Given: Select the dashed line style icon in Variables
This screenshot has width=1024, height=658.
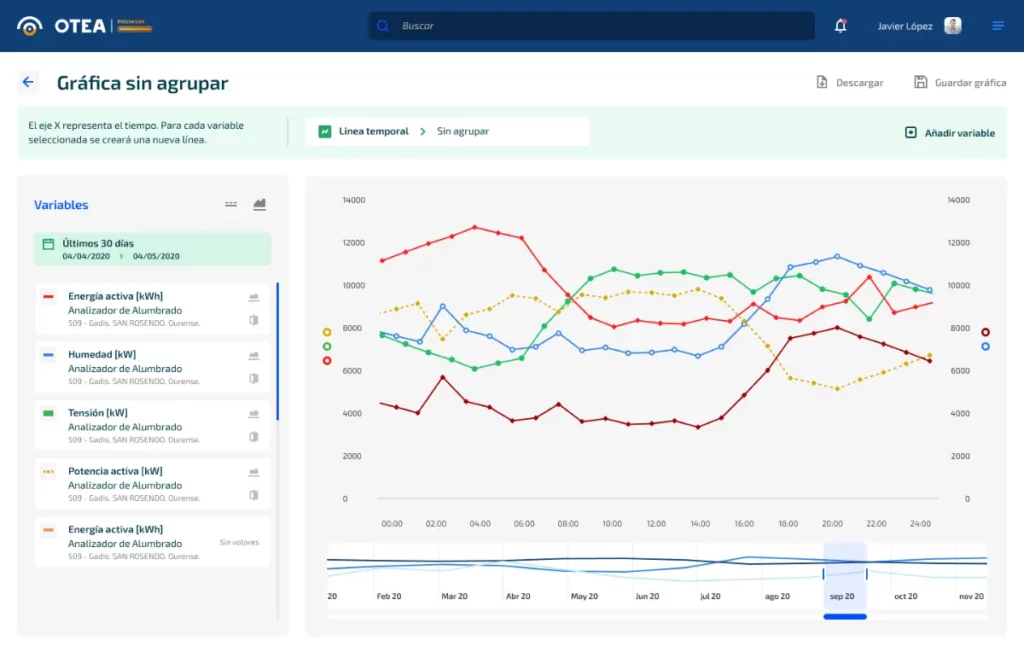Looking at the screenshot, I should pos(231,204).
